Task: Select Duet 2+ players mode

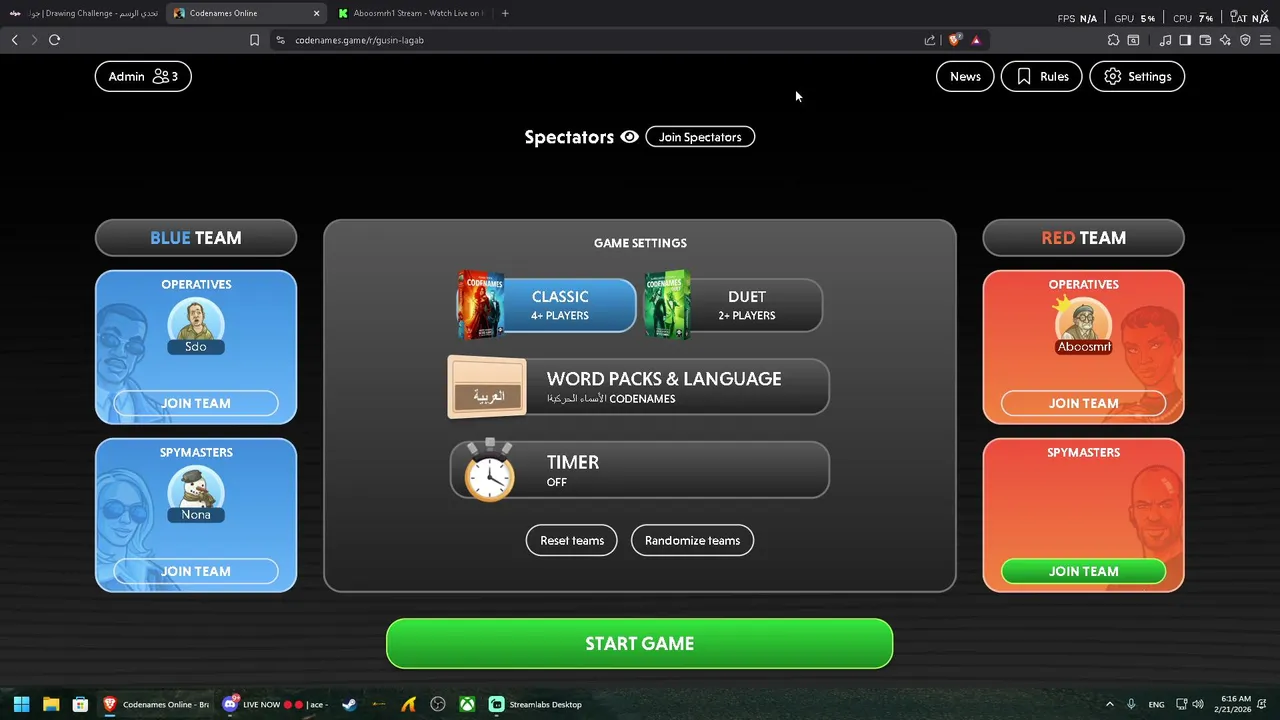Action: pyautogui.click(x=733, y=305)
